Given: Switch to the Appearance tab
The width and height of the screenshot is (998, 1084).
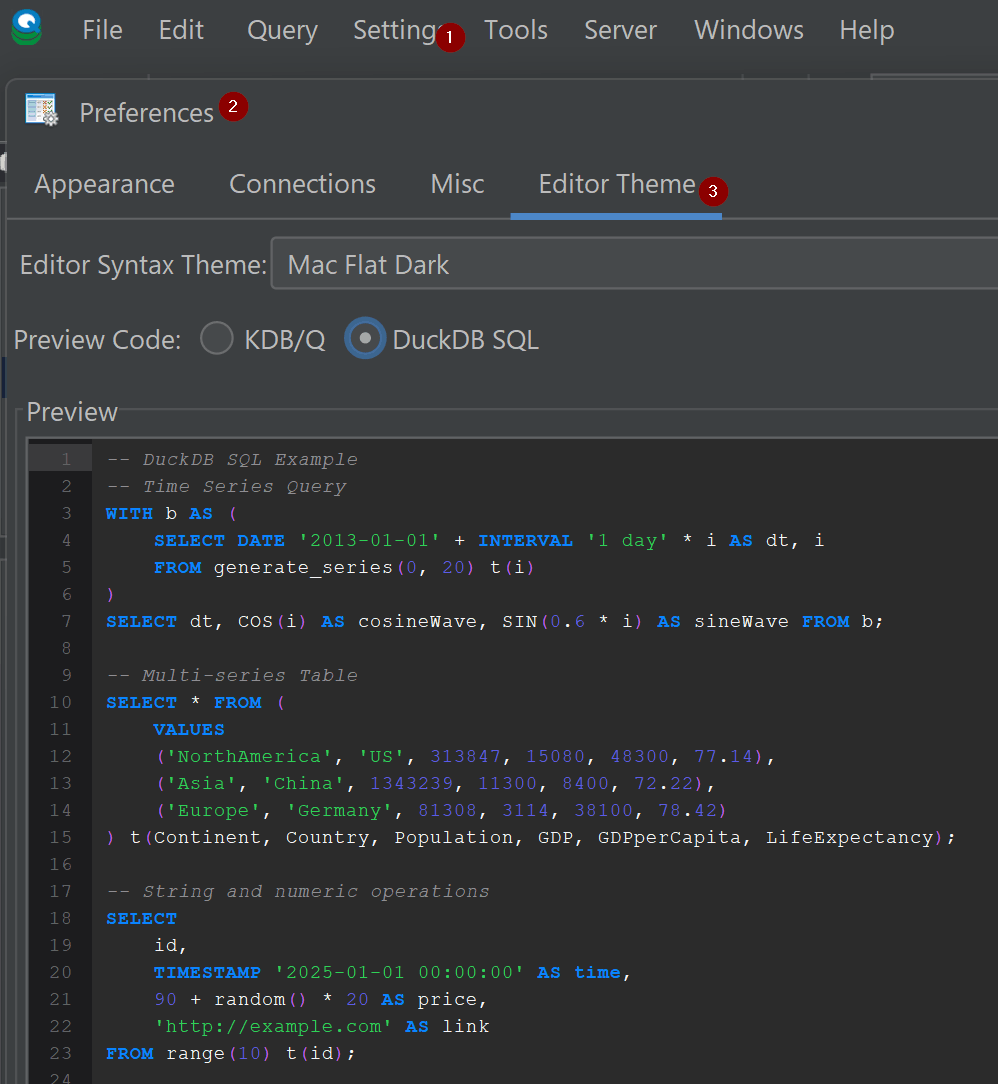Looking at the screenshot, I should (104, 184).
